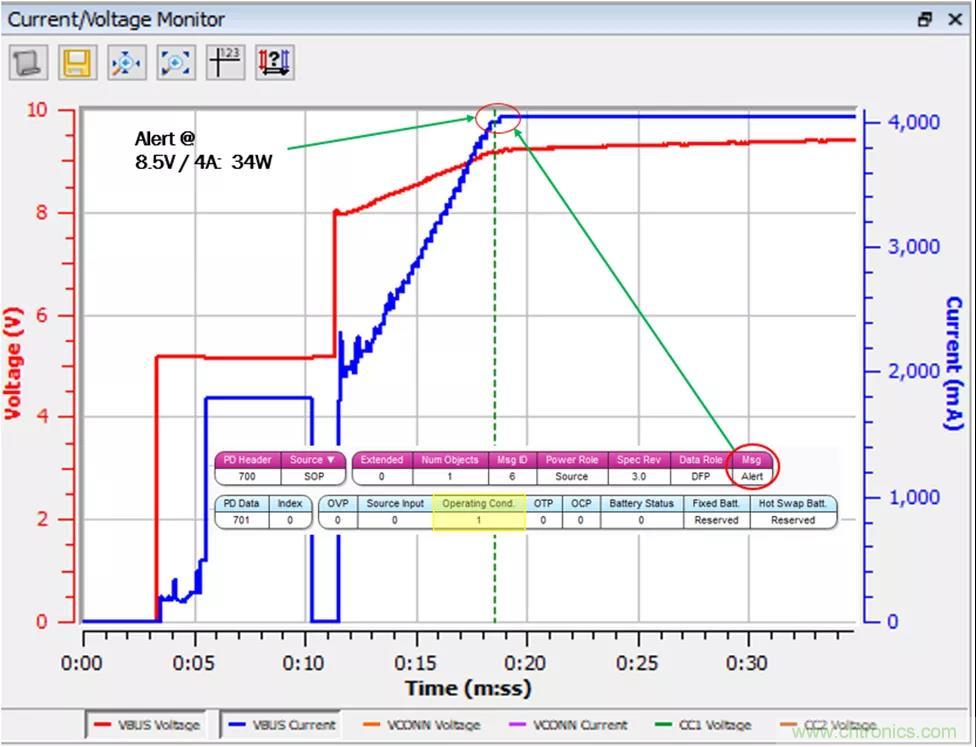Click the zoom-in arrows toolbar icon
This screenshot has width=976, height=747.
(x=127, y=63)
